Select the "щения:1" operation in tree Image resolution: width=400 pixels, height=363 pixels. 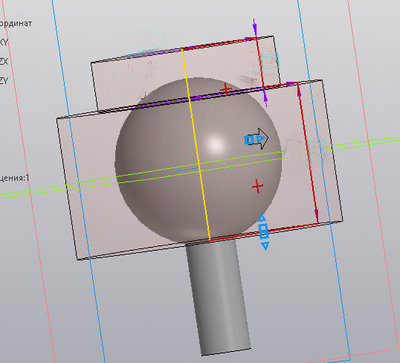point(14,178)
